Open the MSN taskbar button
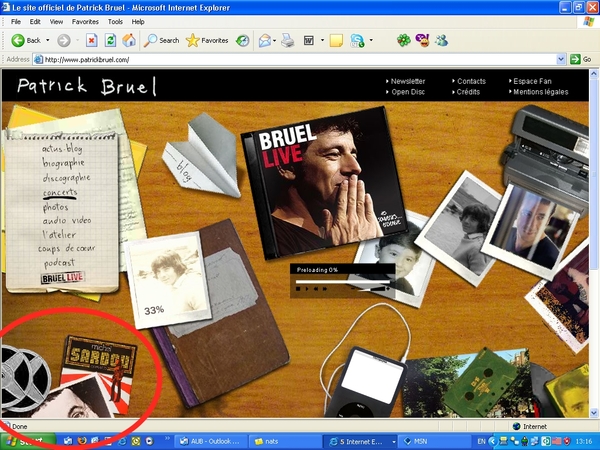This screenshot has width=600, height=450. tap(434, 442)
